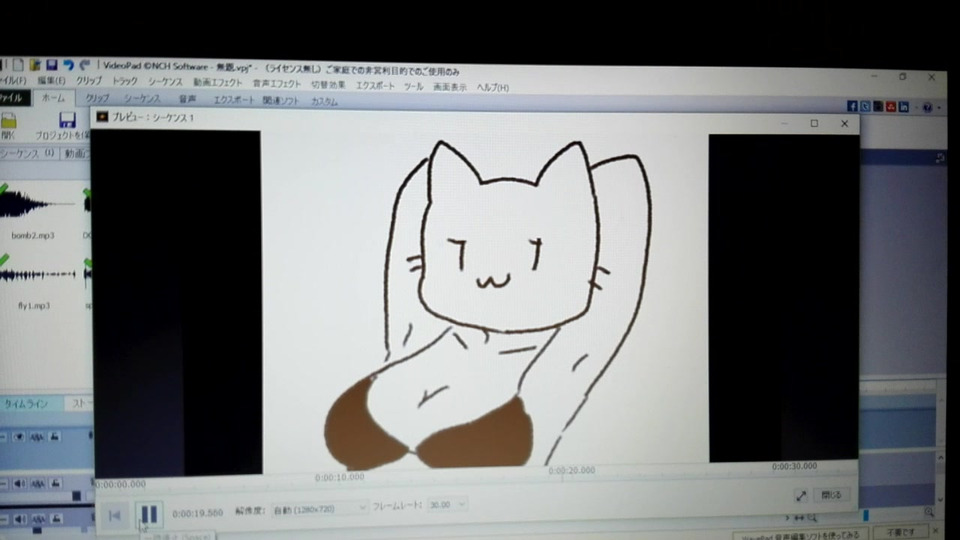Open the トラック menu

pyautogui.click(x=125, y=81)
